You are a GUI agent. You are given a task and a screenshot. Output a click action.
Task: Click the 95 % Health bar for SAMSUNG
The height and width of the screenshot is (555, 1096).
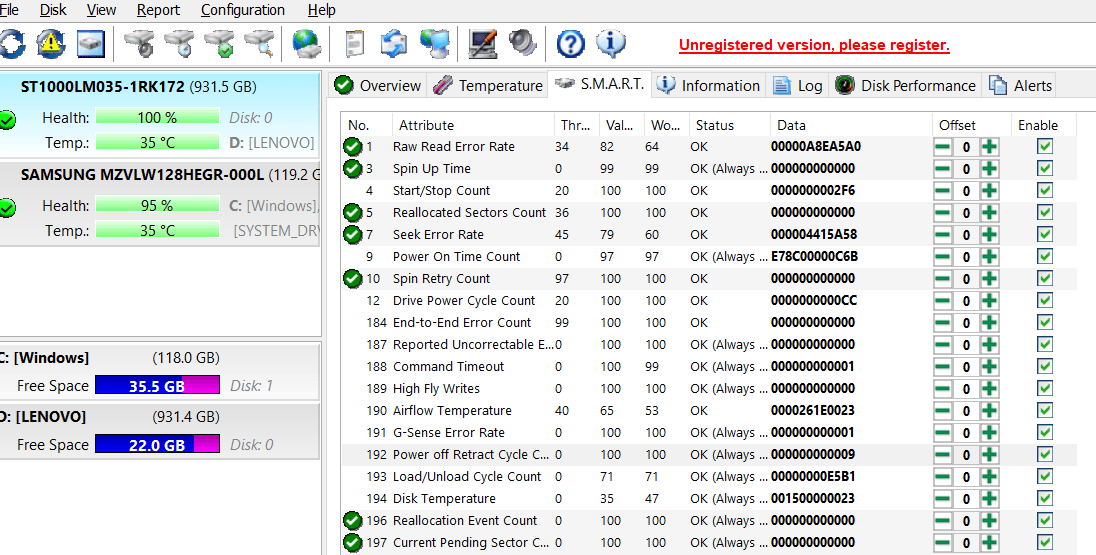pos(157,206)
